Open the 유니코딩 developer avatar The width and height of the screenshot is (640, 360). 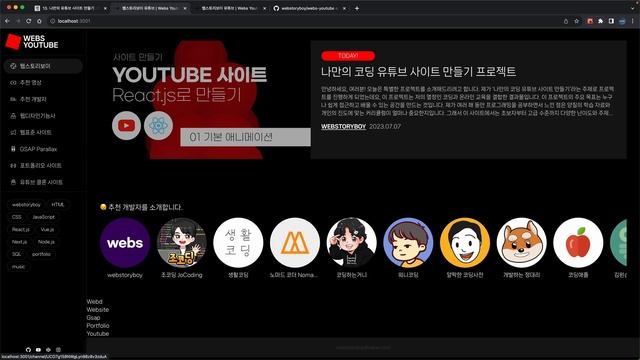tap(408, 243)
